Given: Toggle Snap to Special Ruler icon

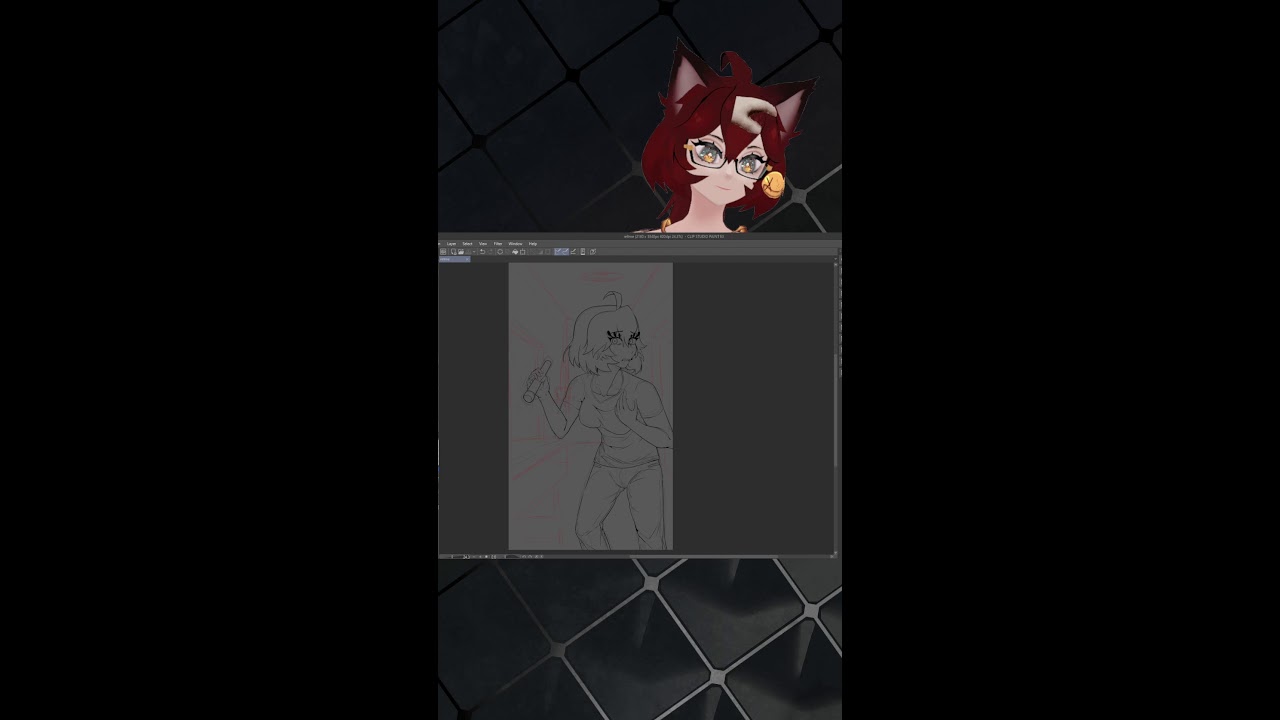Looking at the screenshot, I should 566,252.
